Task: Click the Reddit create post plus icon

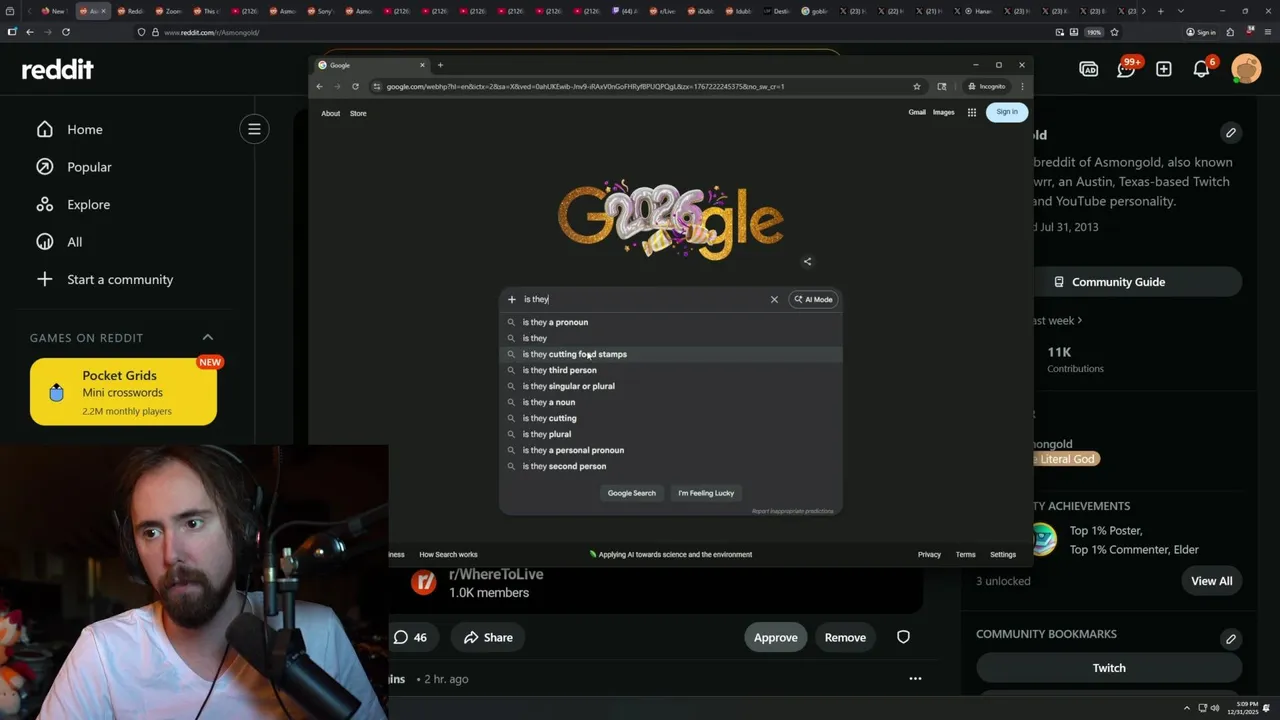Action: coord(1164,69)
